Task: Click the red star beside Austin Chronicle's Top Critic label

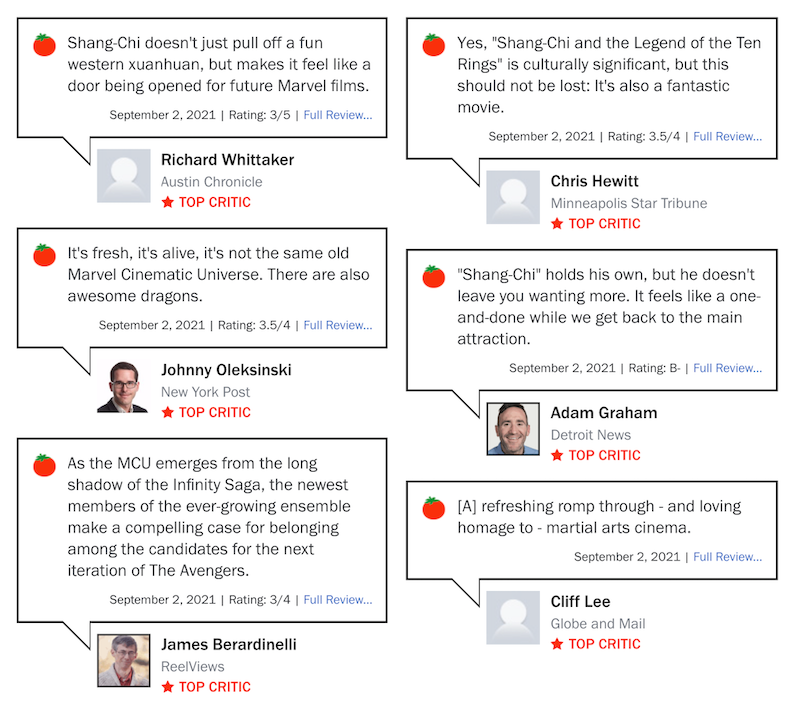Action: click(168, 202)
